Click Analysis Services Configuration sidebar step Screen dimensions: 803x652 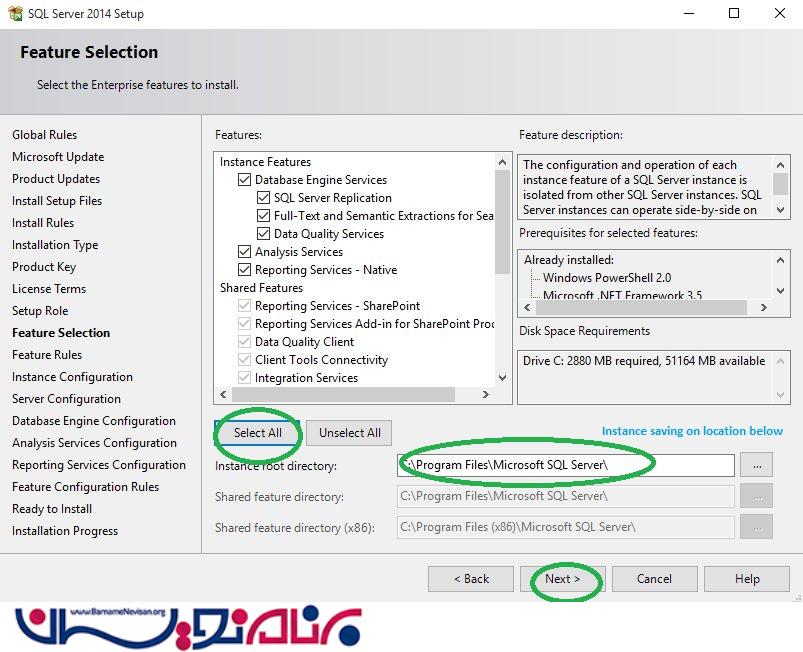pos(94,443)
